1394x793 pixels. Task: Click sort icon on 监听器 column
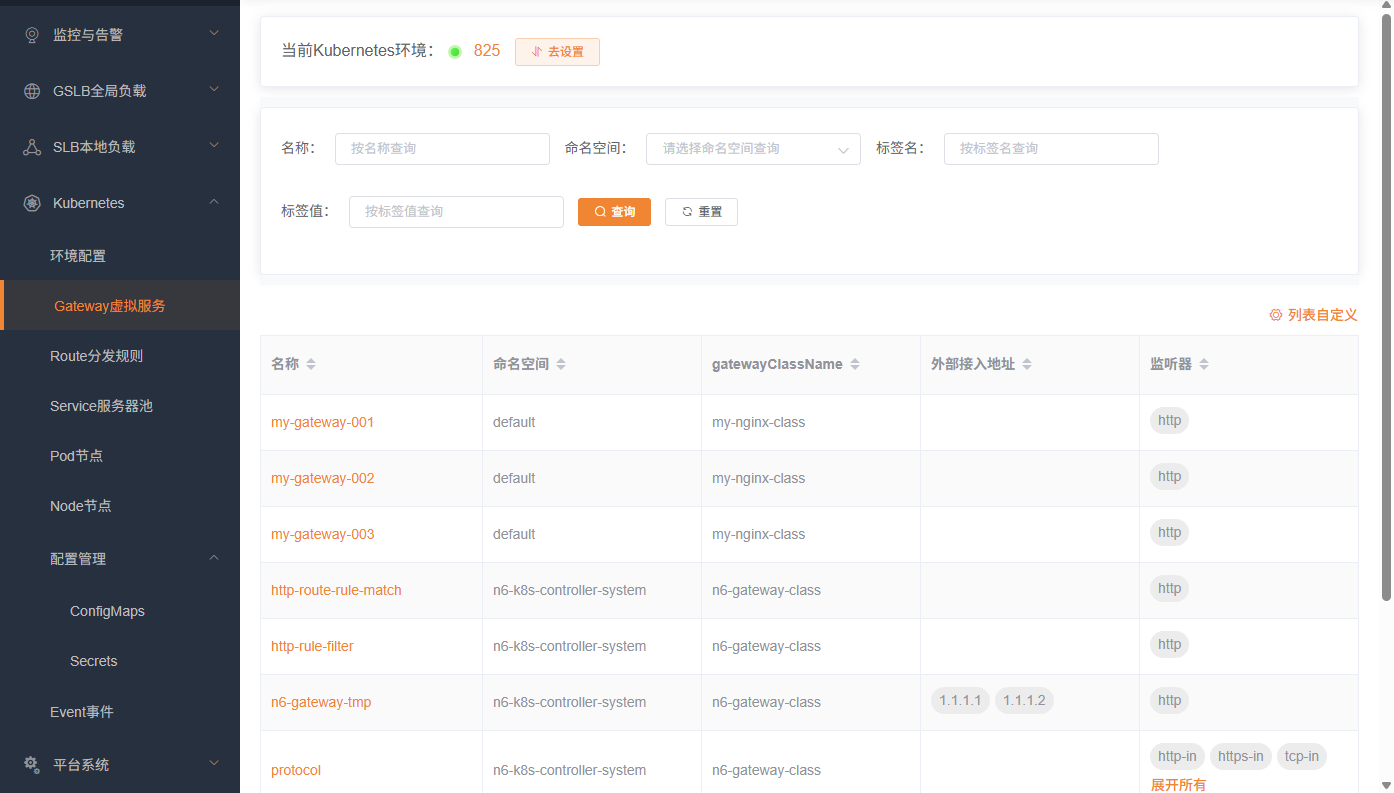coord(1204,365)
